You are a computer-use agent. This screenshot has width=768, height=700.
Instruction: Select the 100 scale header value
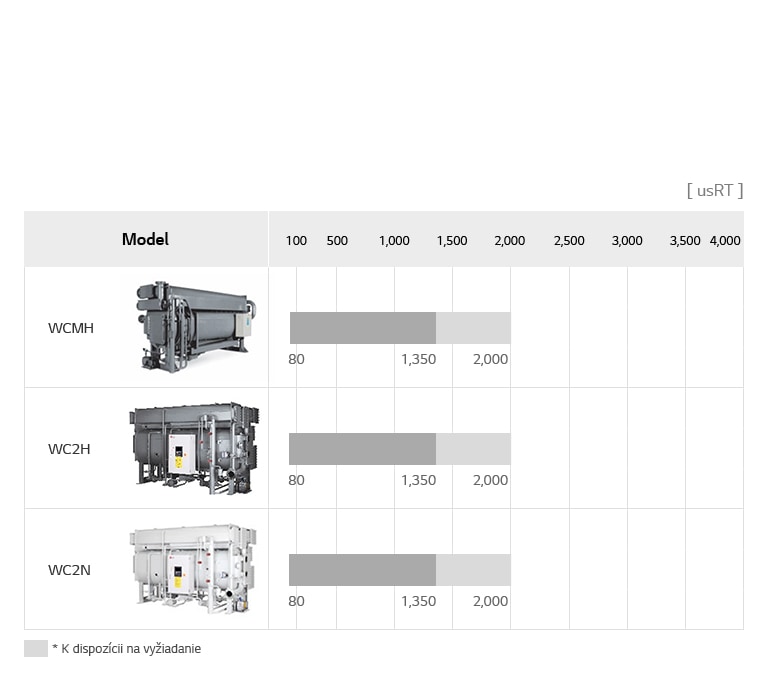(x=297, y=241)
